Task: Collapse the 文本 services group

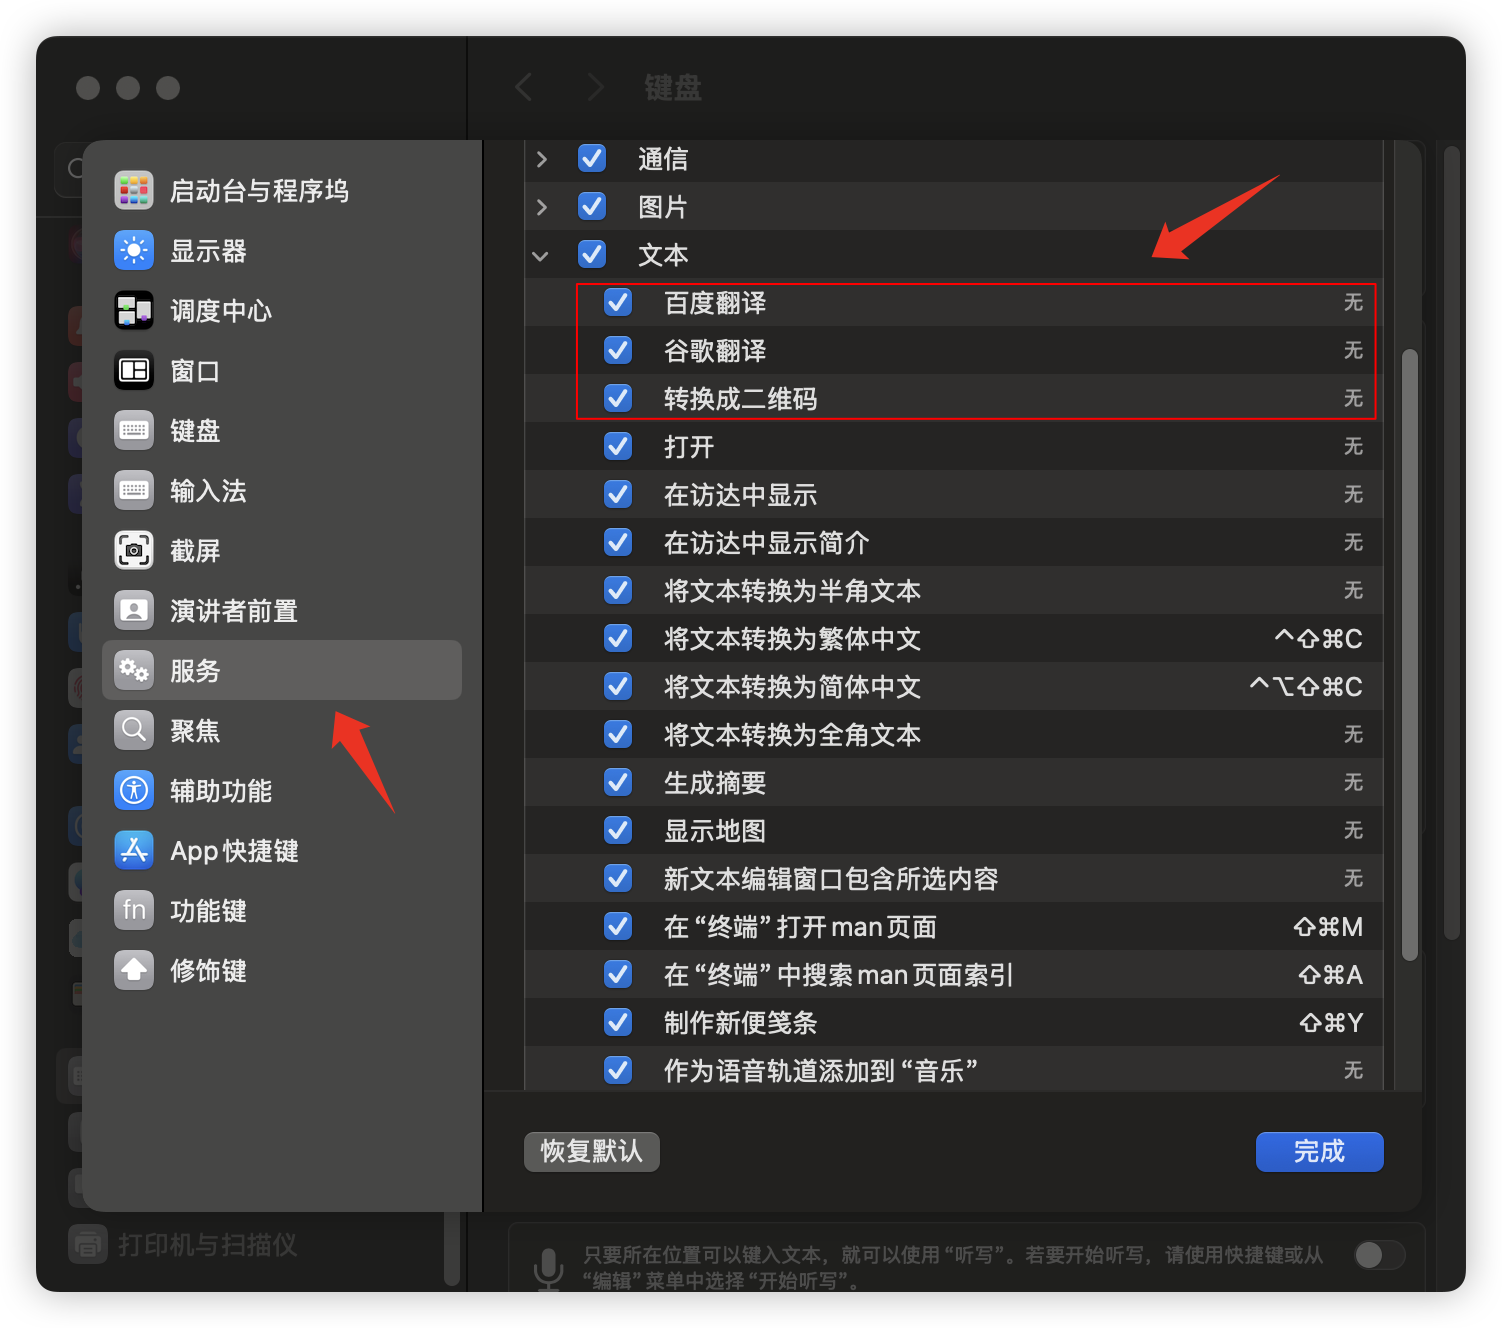Action: 541,256
